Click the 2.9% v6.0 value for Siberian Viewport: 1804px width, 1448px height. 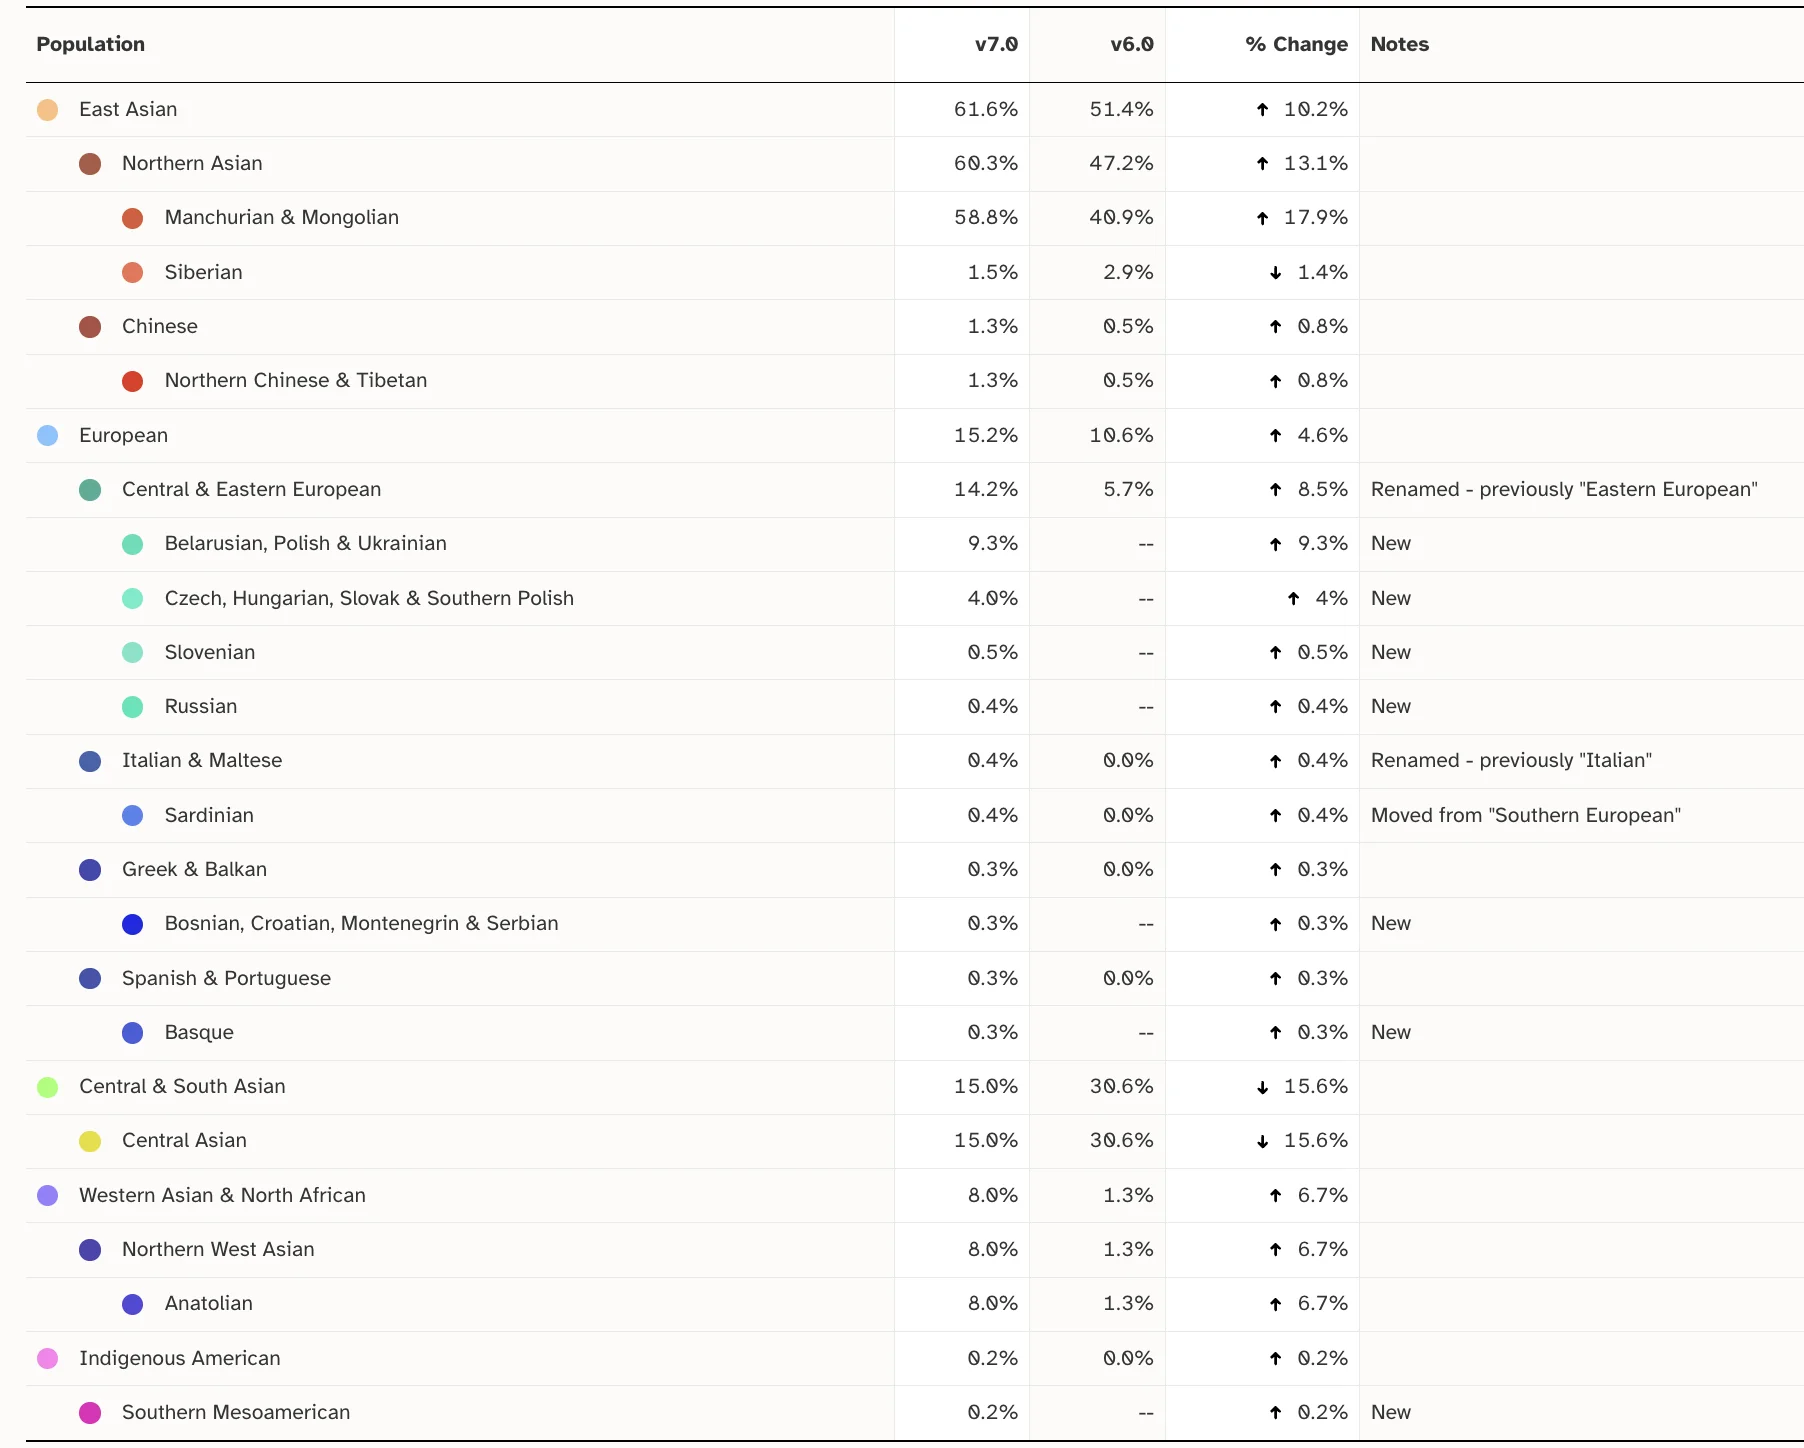[x=1128, y=272]
